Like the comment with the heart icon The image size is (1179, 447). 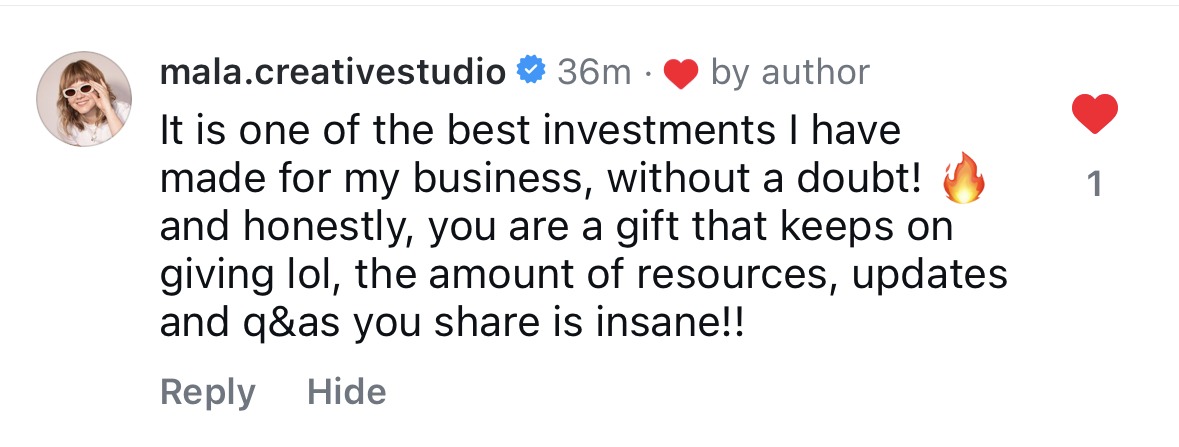click(x=1094, y=114)
